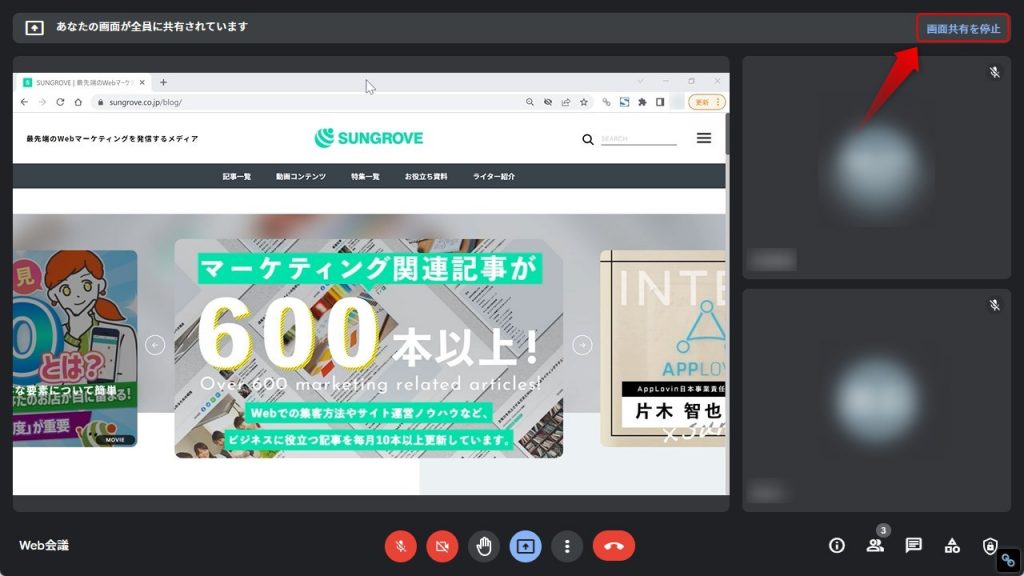1024x576 pixels.
Task: Click the zoom magnifier in address bar
Action: (530, 102)
